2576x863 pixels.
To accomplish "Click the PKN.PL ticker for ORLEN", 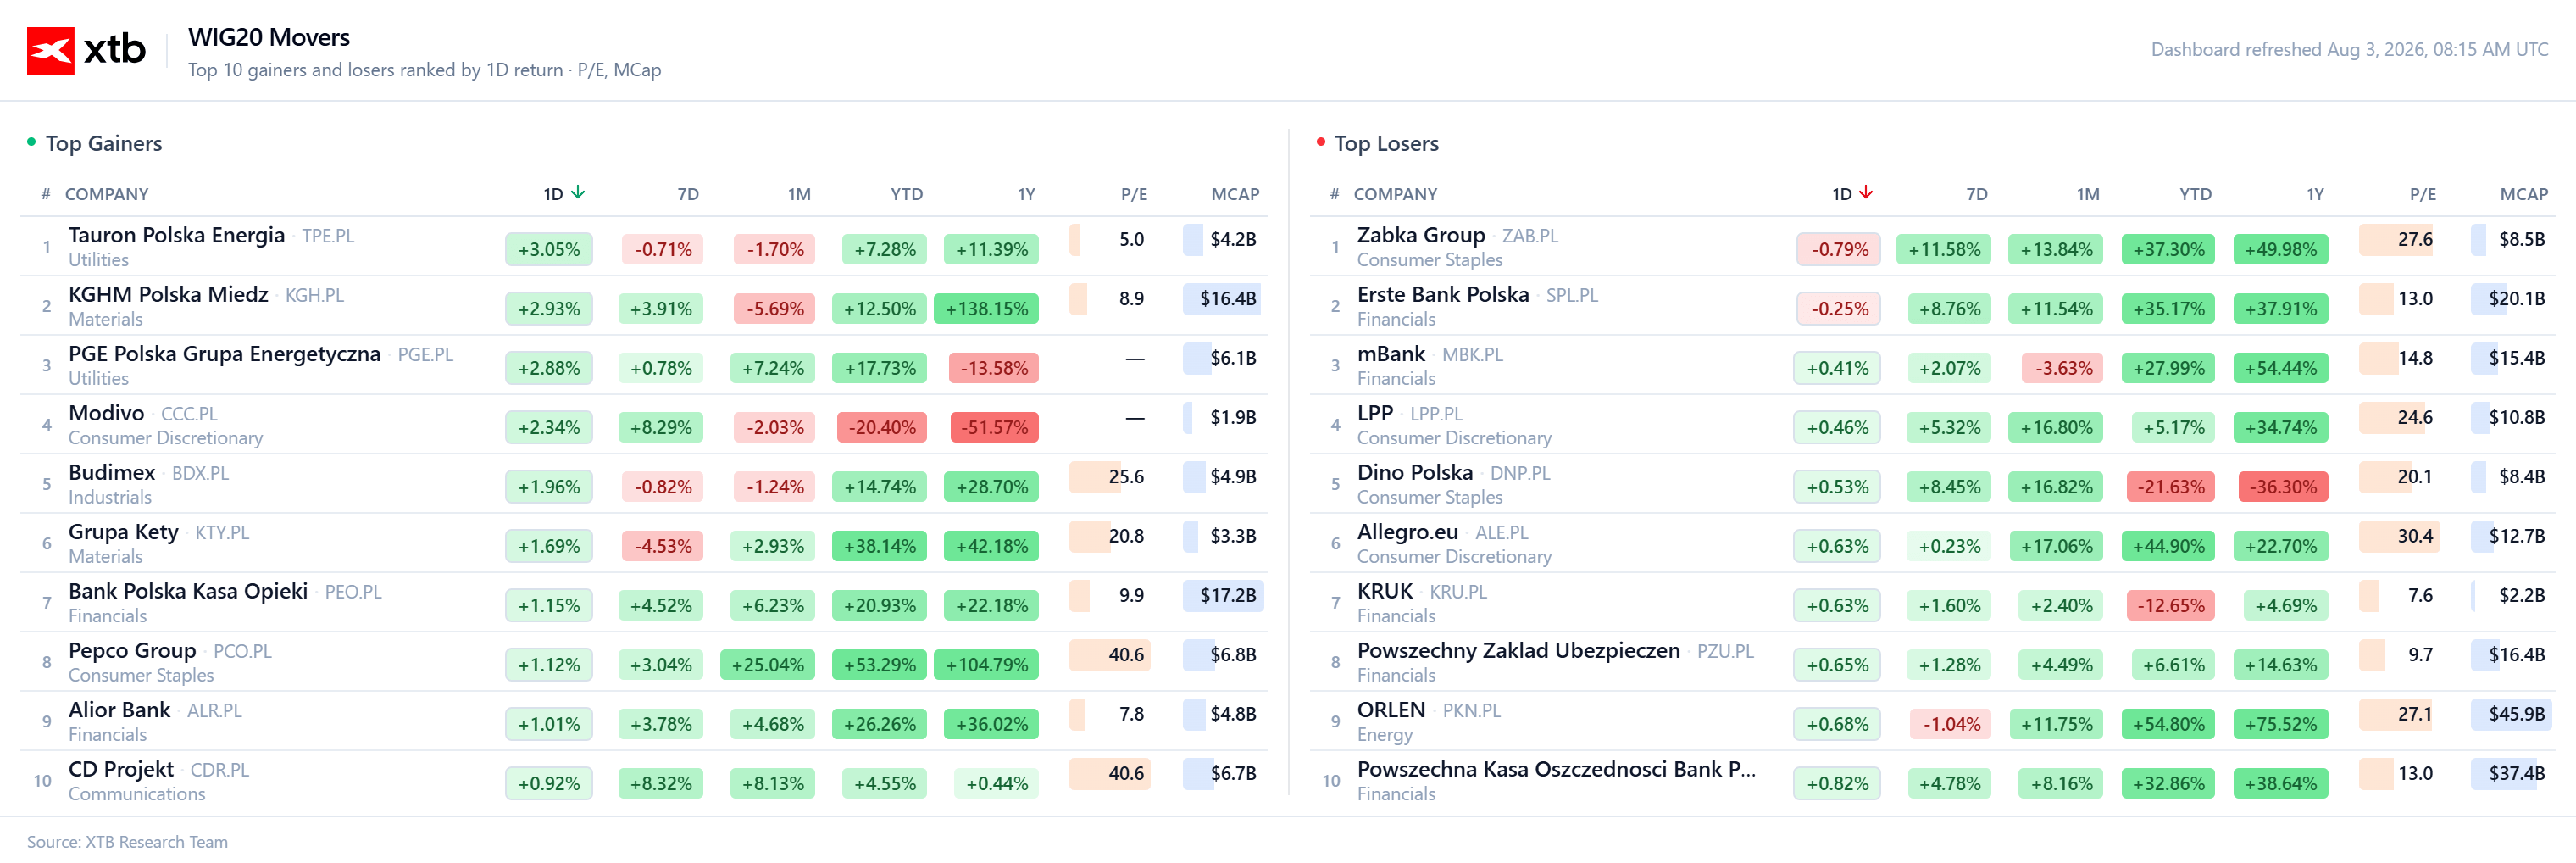I will (1471, 711).
